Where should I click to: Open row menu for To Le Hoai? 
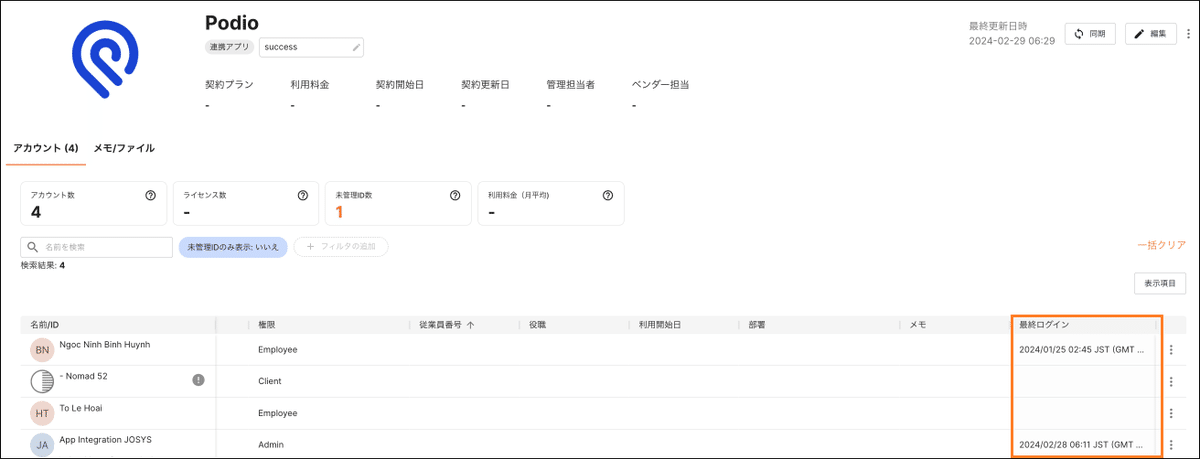[x=1171, y=414]
